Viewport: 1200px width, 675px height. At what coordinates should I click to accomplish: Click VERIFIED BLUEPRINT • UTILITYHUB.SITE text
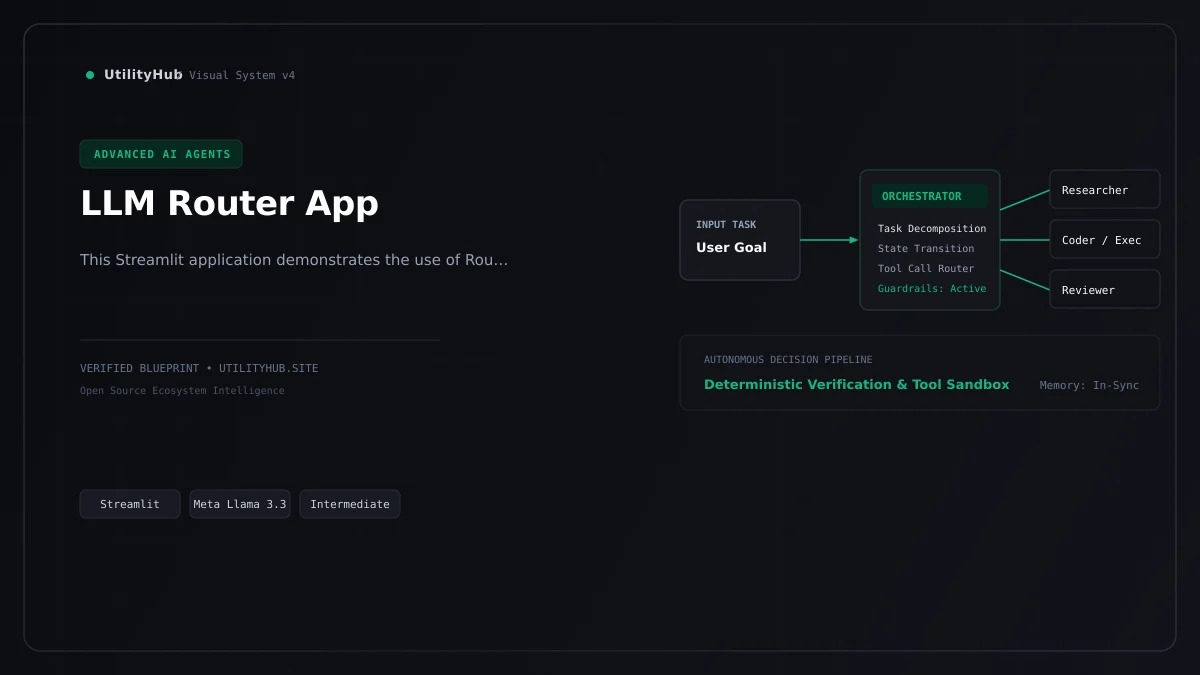click(199, 369)
